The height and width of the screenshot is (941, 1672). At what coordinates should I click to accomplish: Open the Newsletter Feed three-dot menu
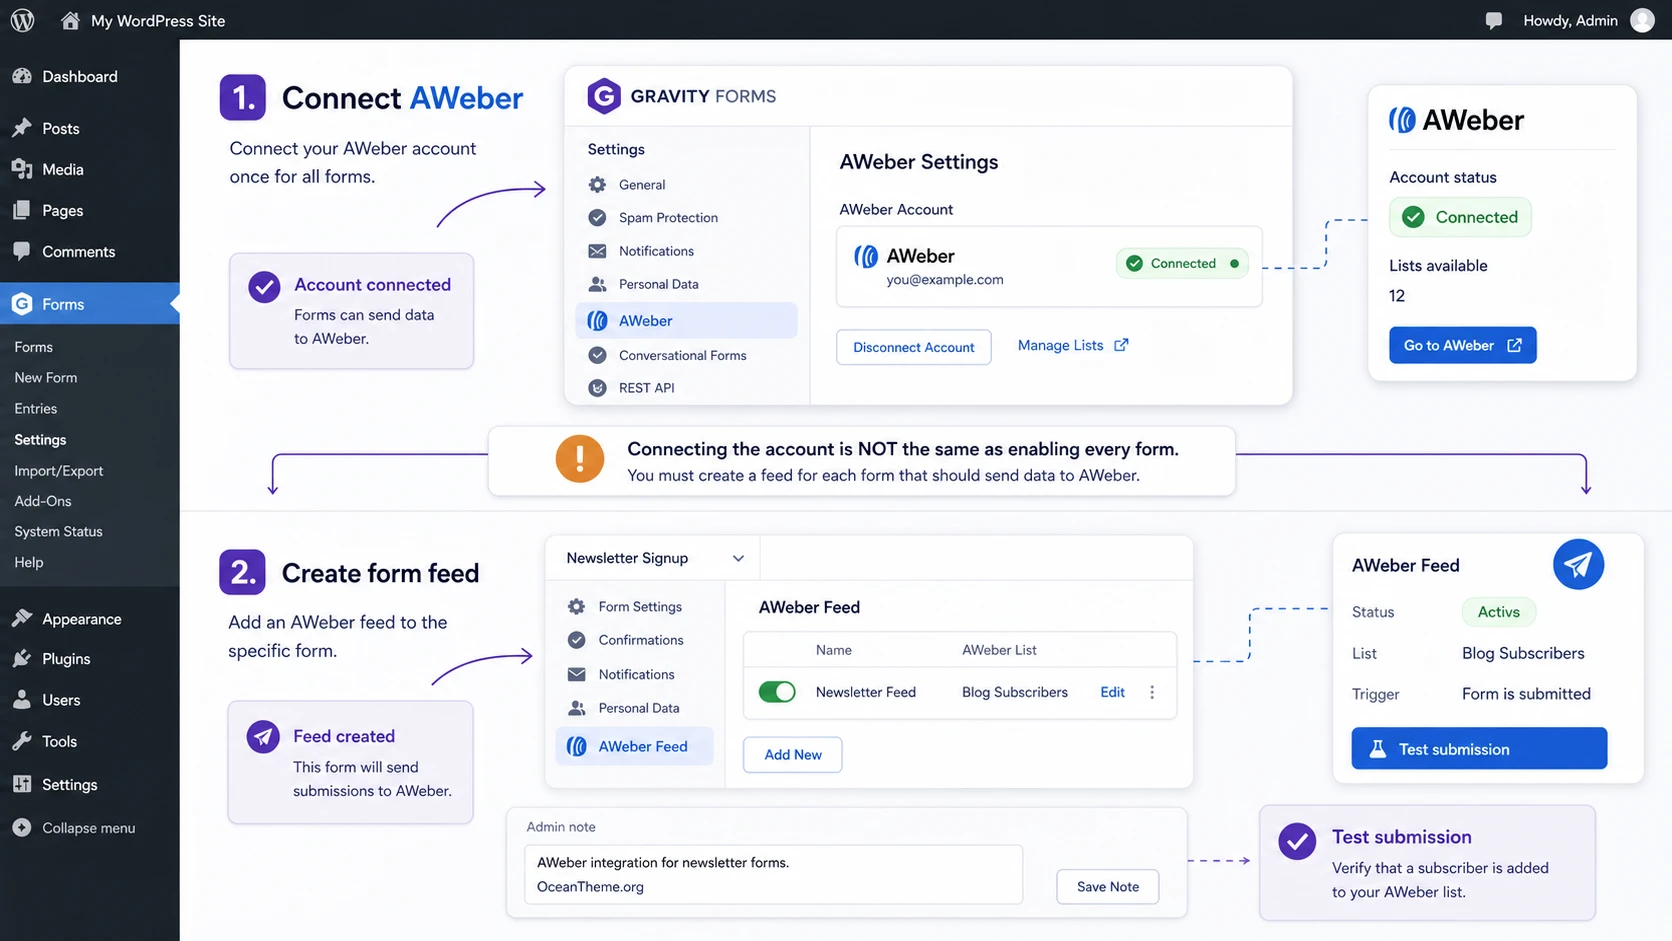coord(1152,692)
